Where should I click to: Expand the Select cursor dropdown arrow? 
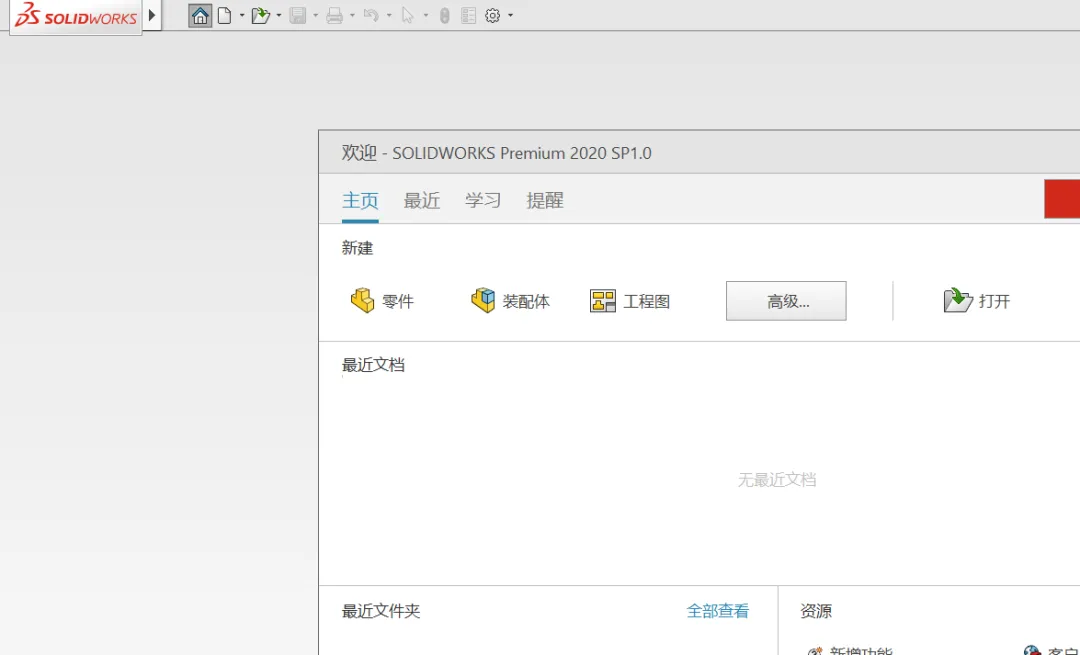426,15
